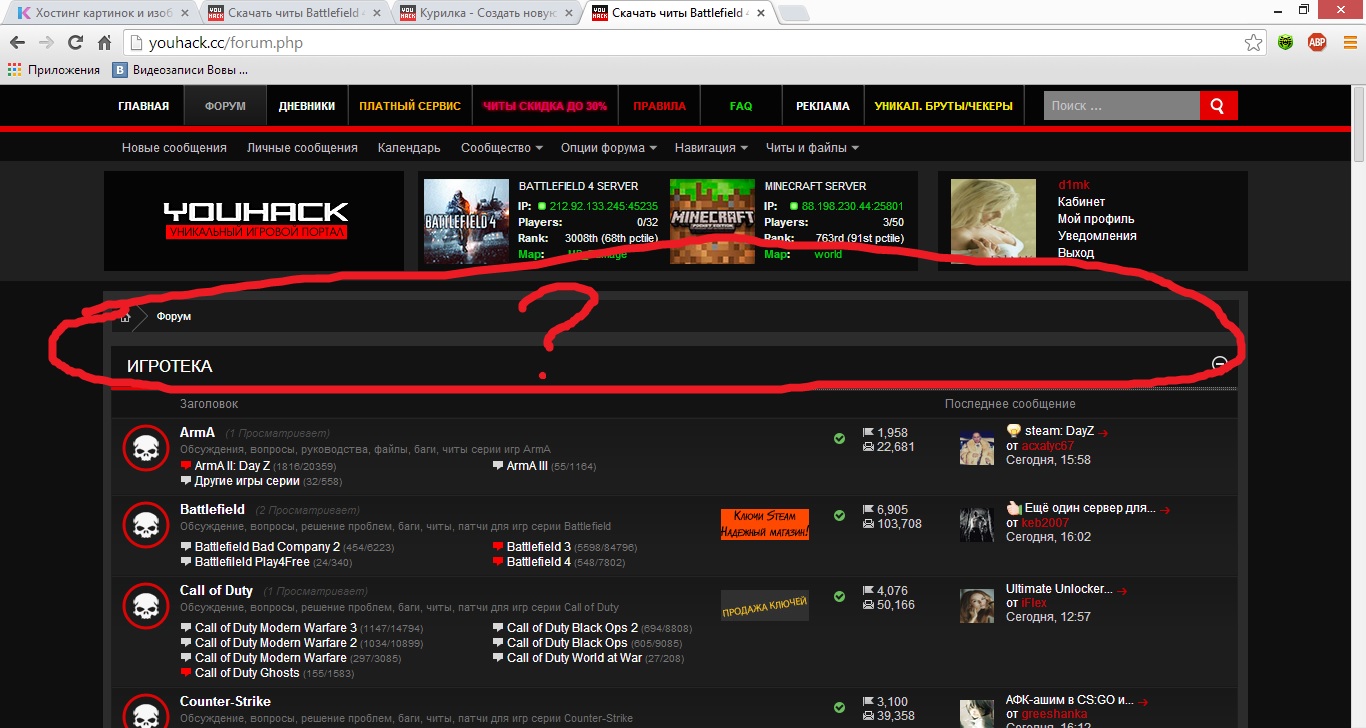The width and height of the screenshot is (1366, 728).
Task: Expand the Навигация dropdown menu
Action: coord(711,148)
